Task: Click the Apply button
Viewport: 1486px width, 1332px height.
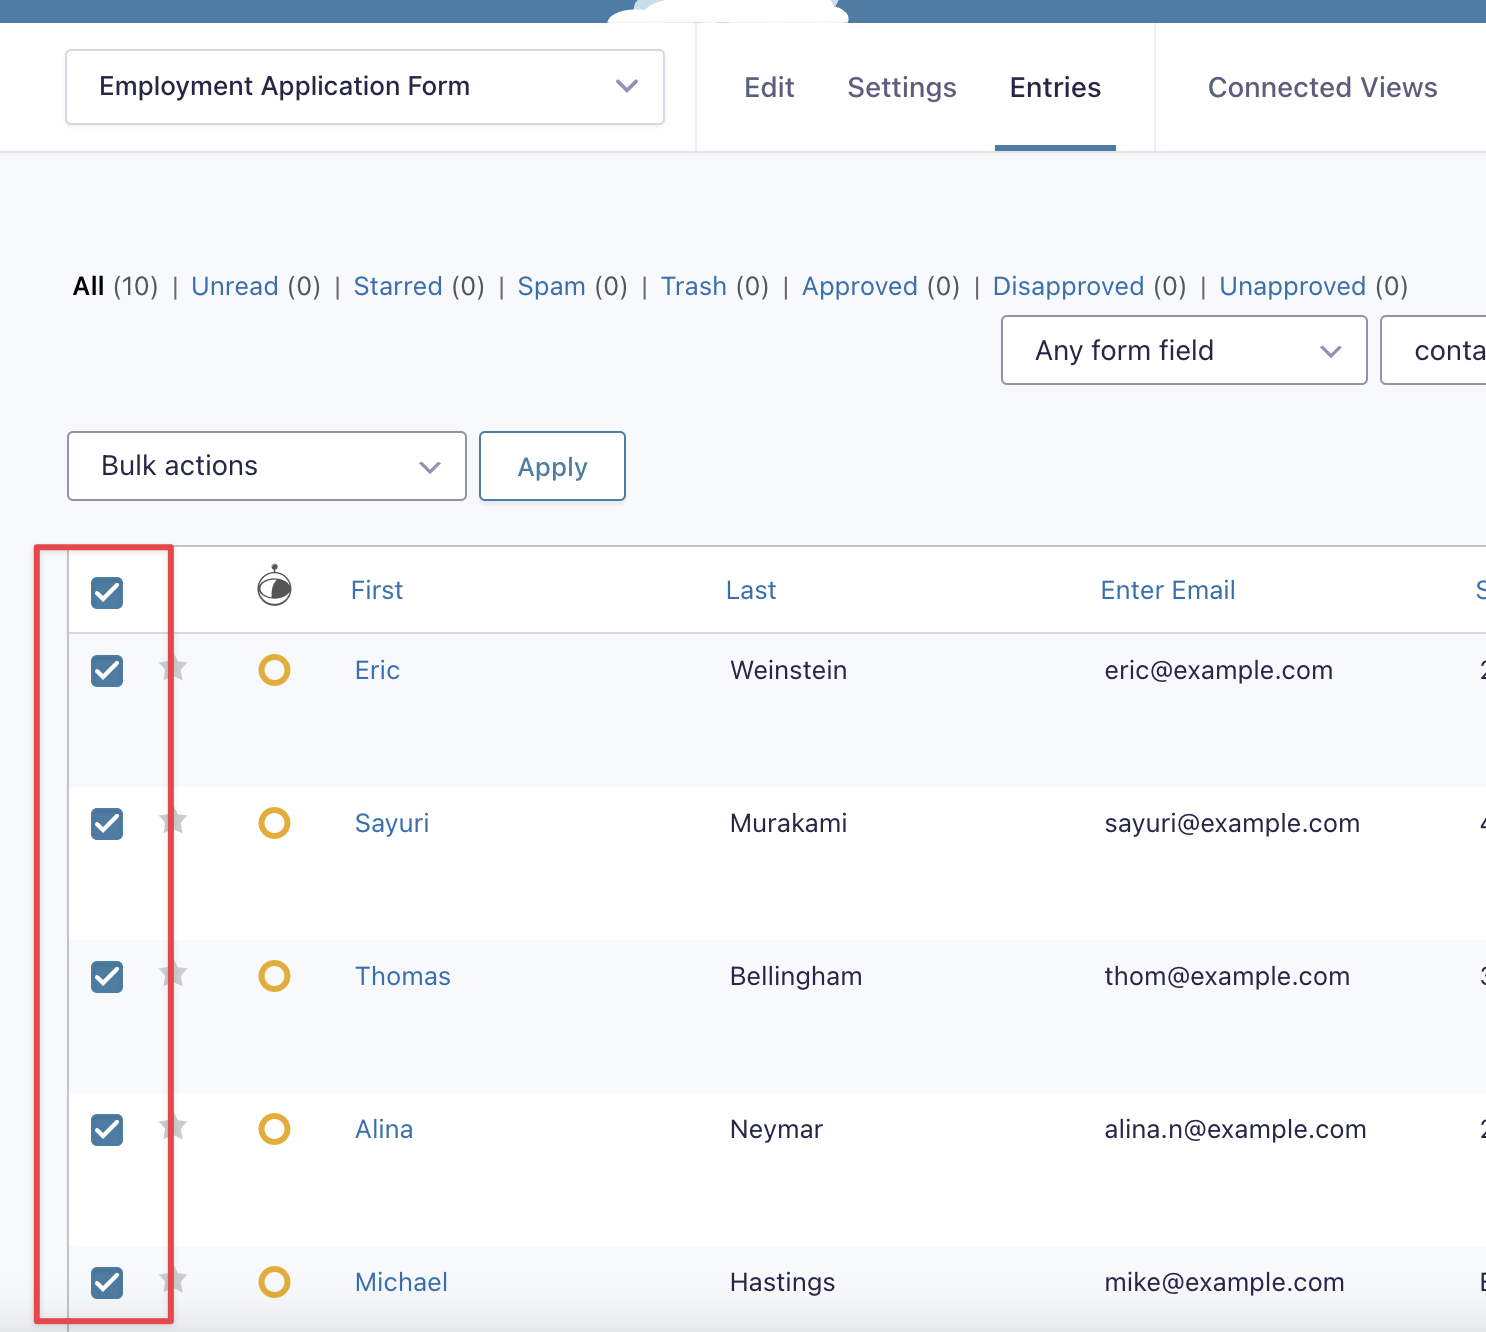Action: (552, 466)
